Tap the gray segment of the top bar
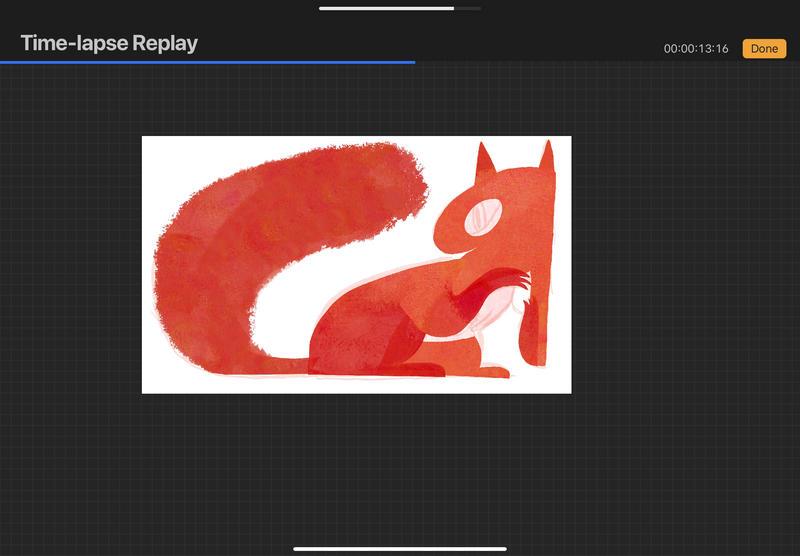The height and width of the screenshot is (556, 800). pyautogui.click(x=468, y=8)
